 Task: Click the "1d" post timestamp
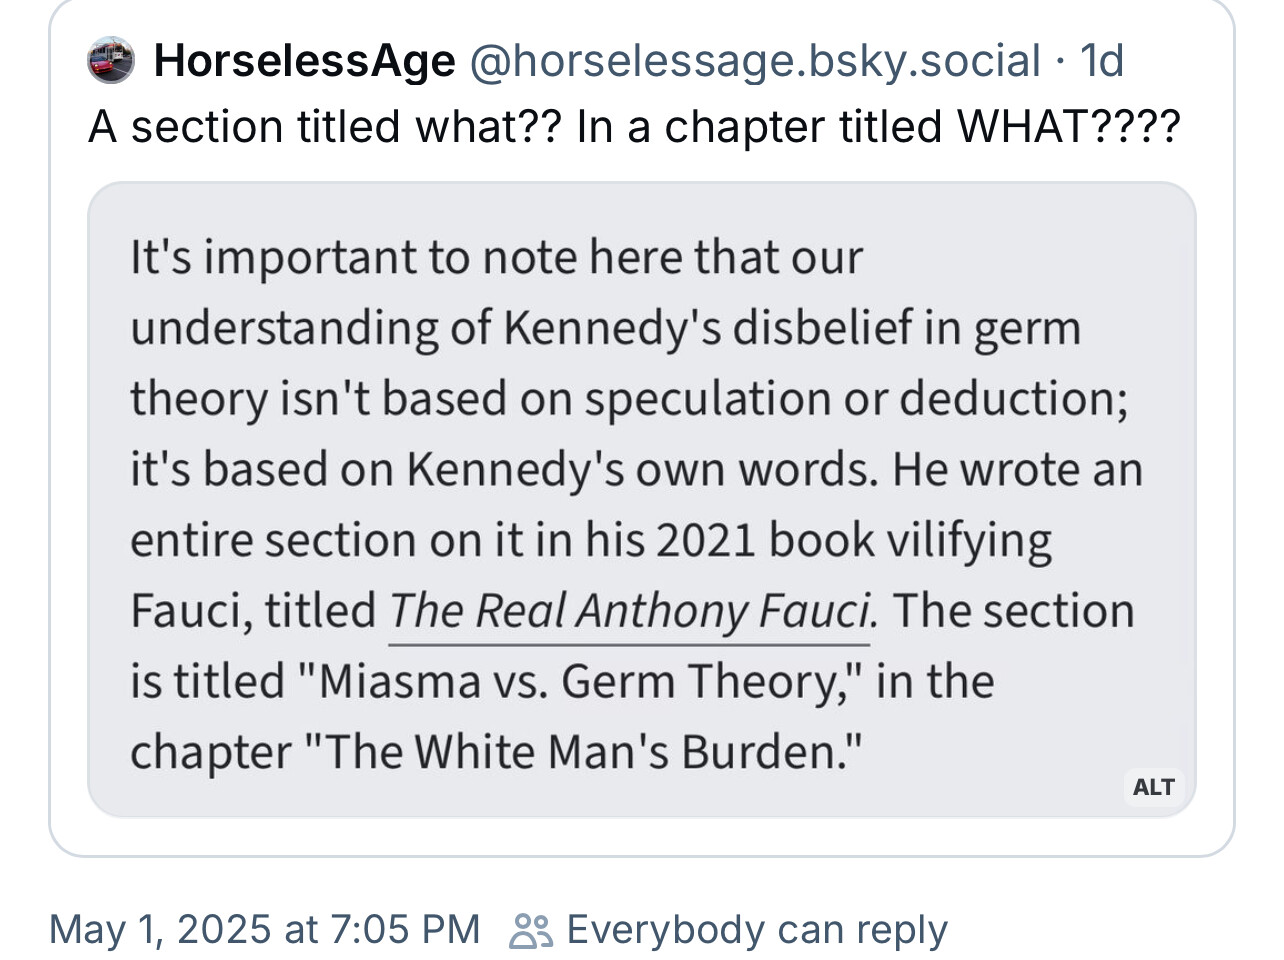pos(1102,61)
